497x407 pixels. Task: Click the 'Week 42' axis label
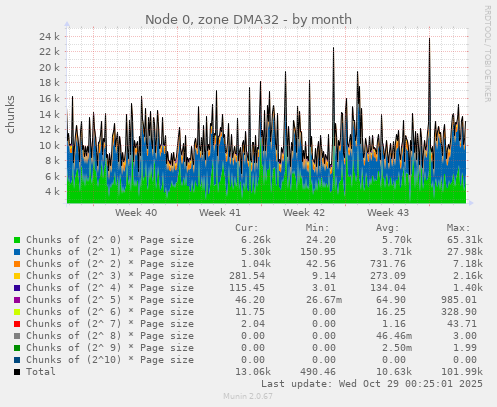tap(304, 213)
